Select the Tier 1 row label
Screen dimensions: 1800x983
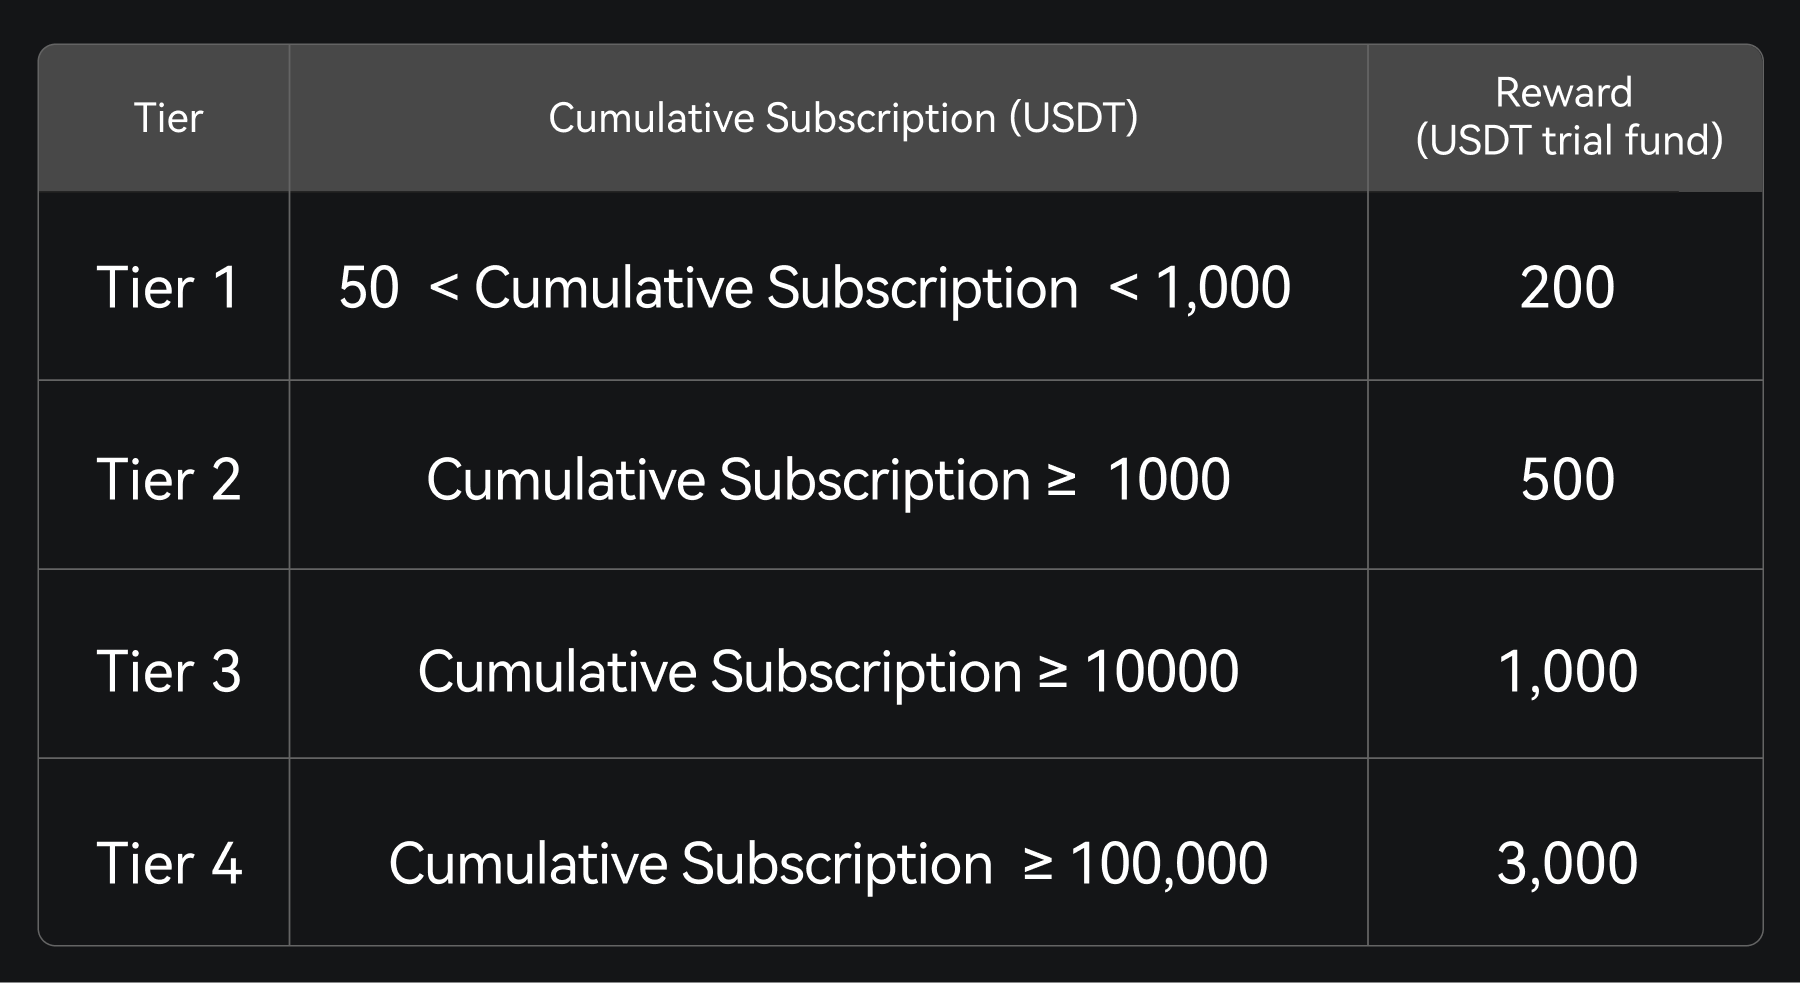tap(168, 288)
